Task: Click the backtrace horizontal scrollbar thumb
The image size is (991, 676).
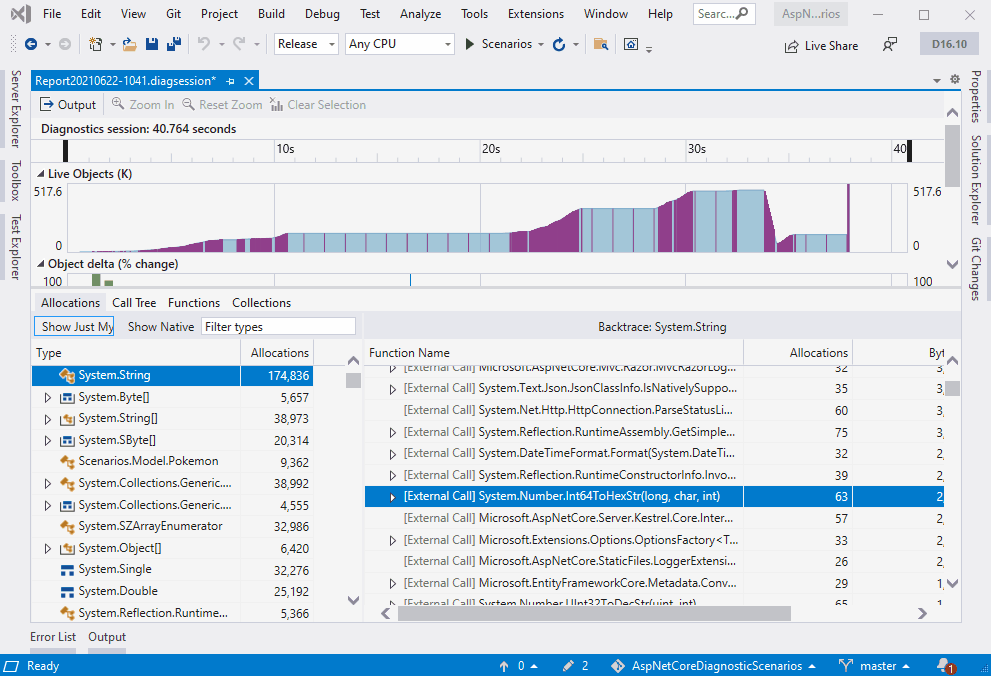Action: click(594, 613)
